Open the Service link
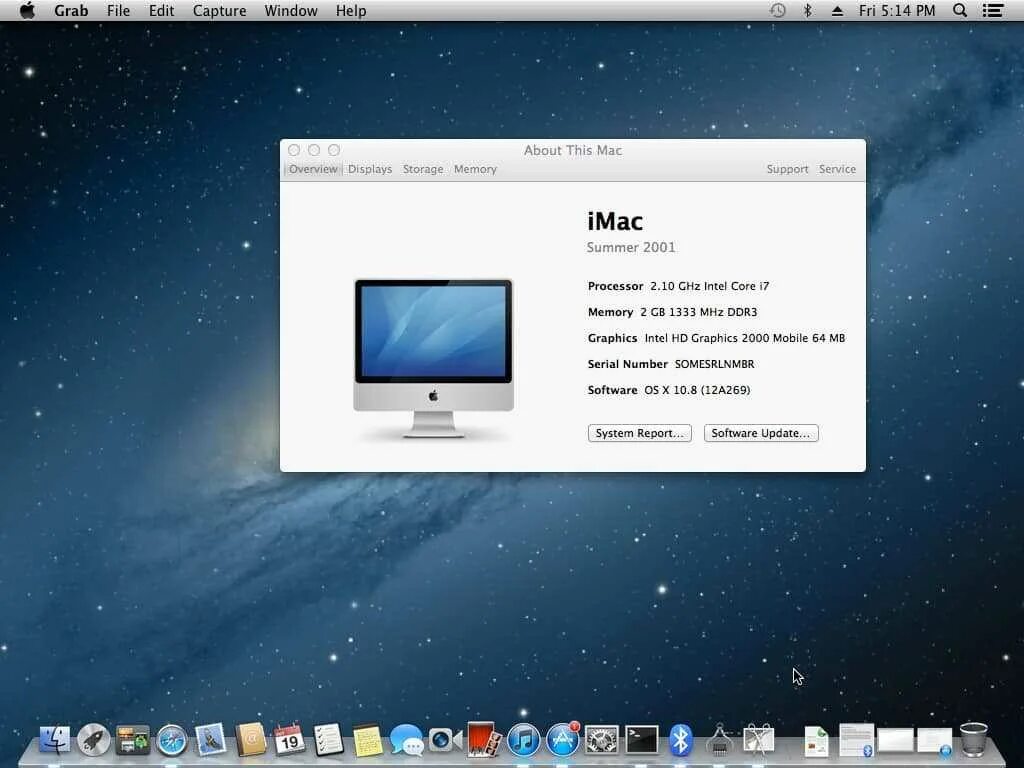Viewport: 1024px width, 768px height. (x=837, y=169)
